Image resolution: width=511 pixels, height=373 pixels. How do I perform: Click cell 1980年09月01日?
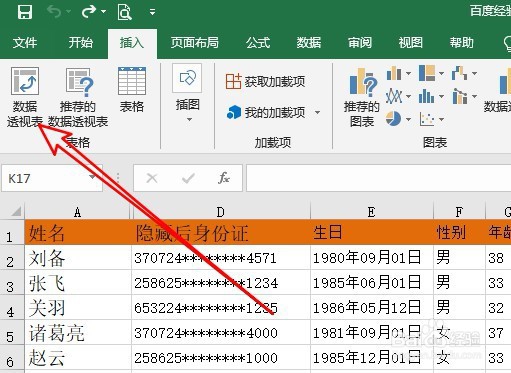point(372,258)
